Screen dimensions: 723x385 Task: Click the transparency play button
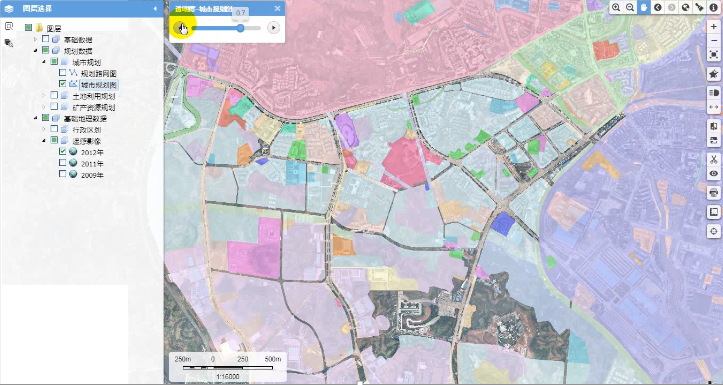[x=273, y=28]
